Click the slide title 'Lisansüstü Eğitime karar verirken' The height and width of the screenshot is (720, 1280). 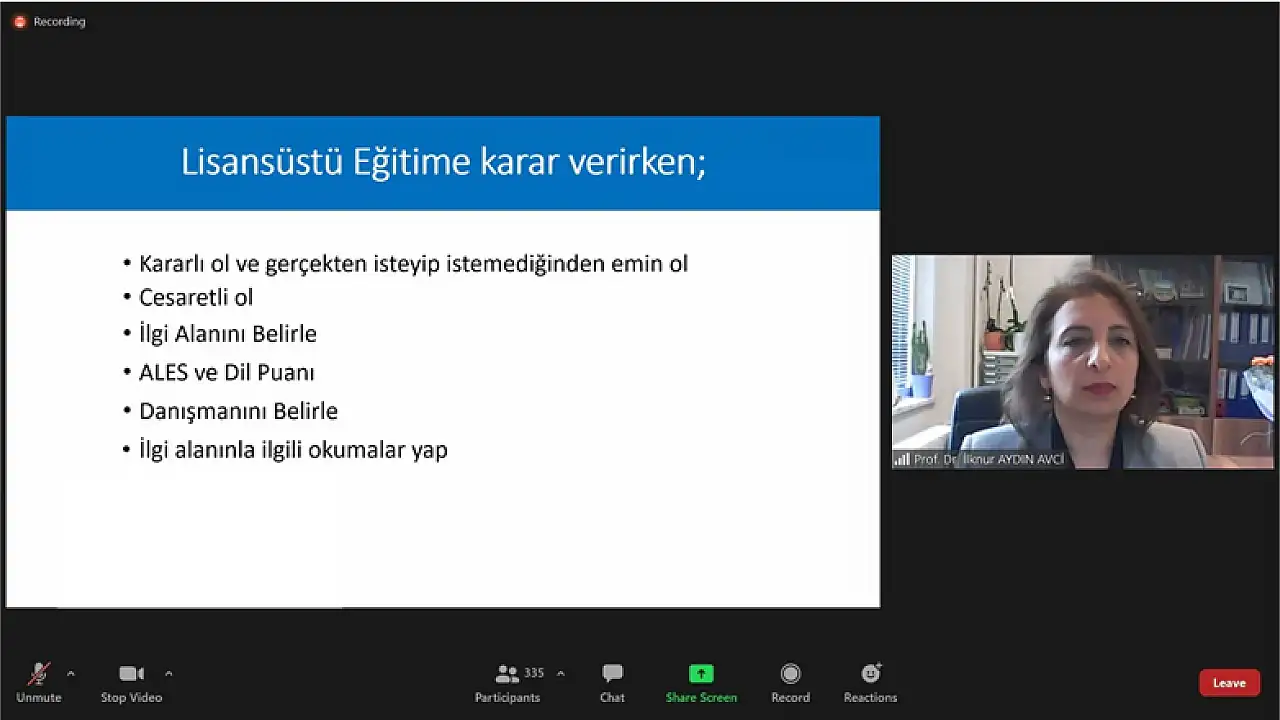[443, 162]
